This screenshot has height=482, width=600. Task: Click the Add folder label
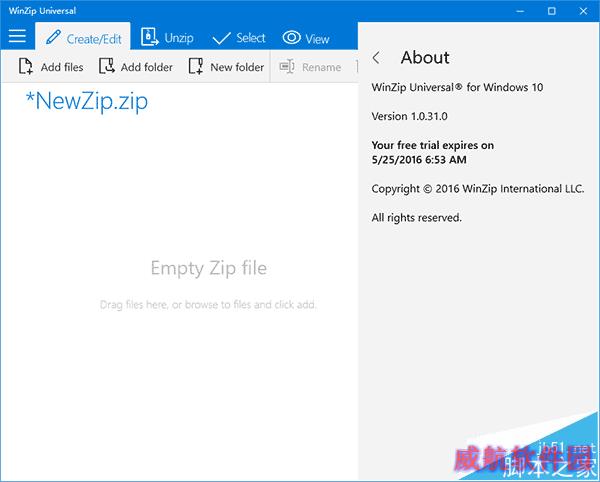147,67
